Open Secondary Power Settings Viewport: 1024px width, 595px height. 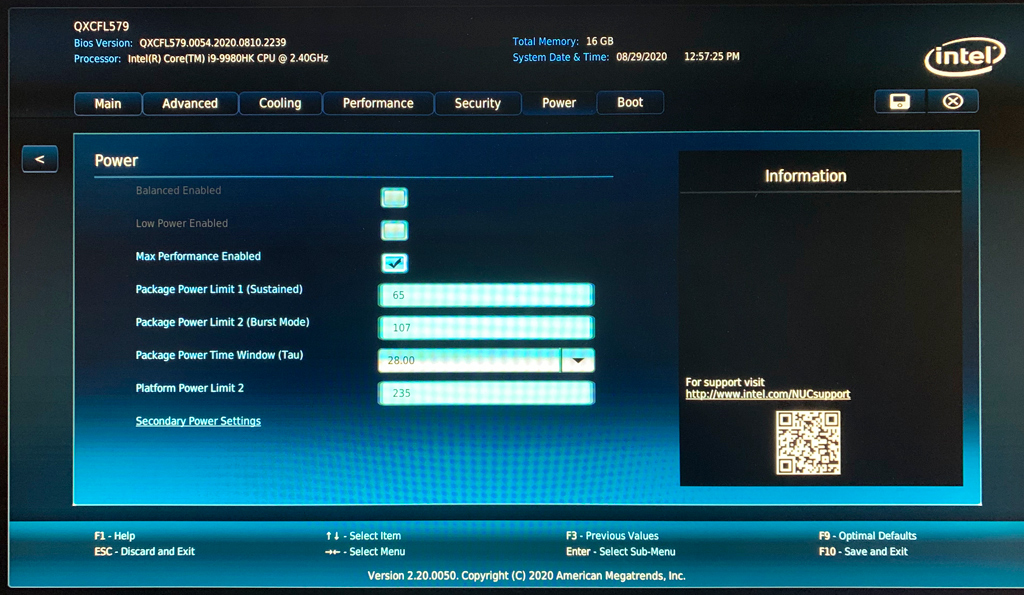pos(198,421)
